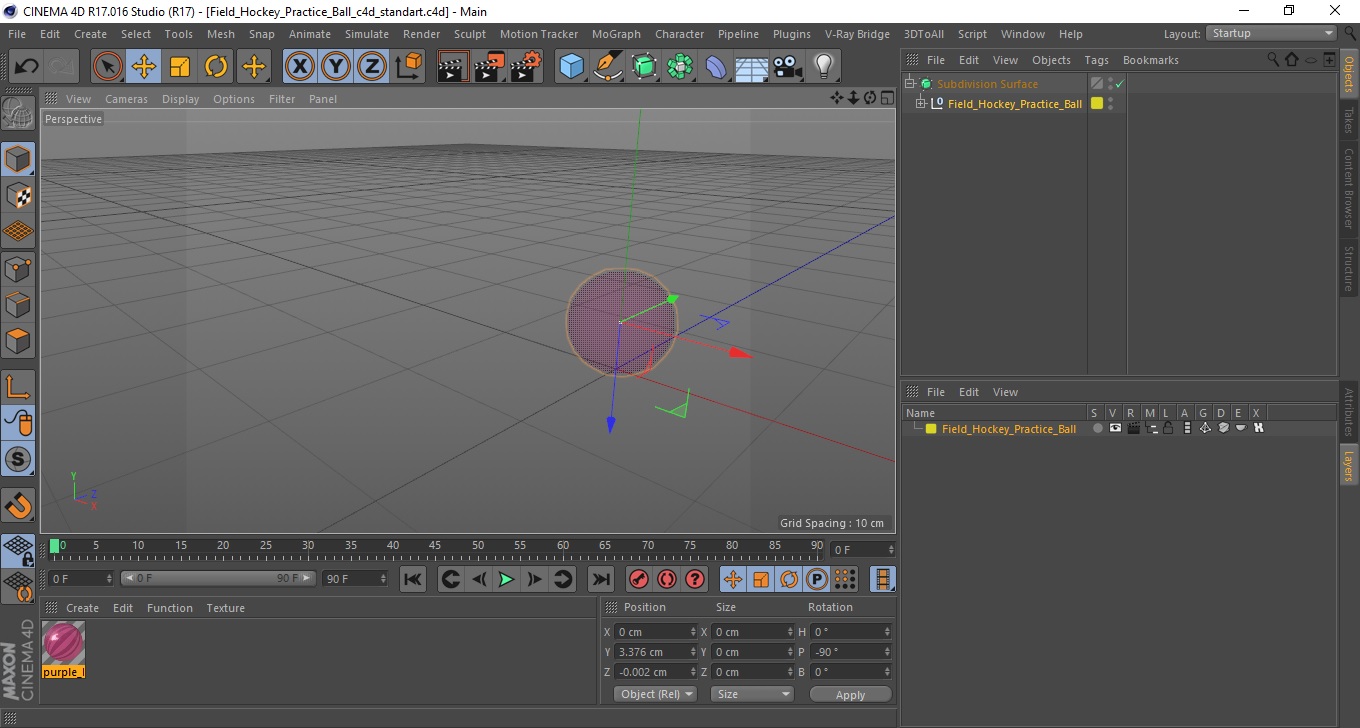Click Render View clapperboard icon
The width and height of the screenshot is (1360, 728).
pos(454,67)
